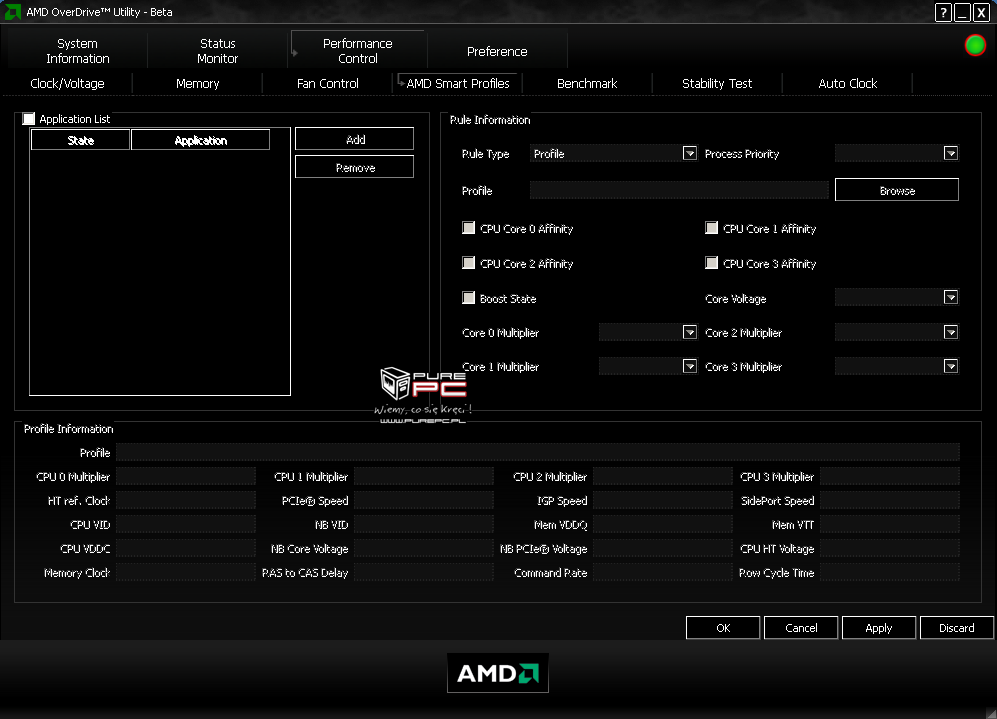This screenshot has height=719, width=997.
Task: Click the Remove application button
Action: (x=355, y=167)
